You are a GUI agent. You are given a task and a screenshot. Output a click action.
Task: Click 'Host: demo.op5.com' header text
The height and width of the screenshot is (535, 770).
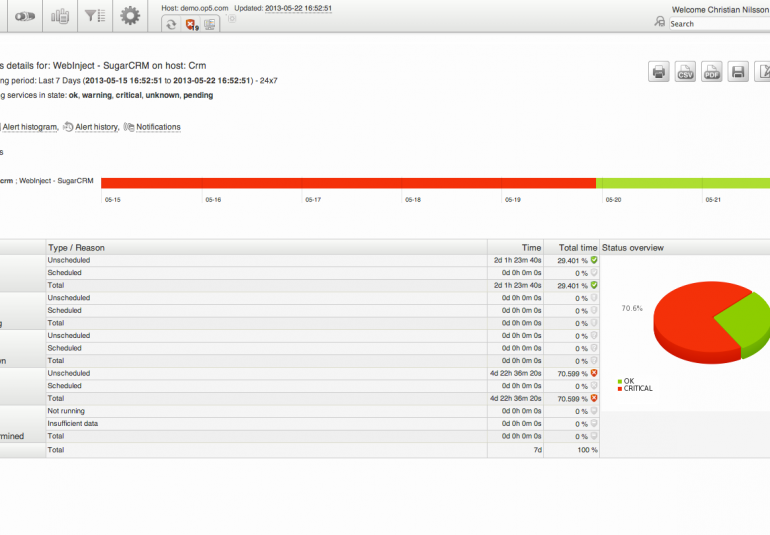[195, 8]
